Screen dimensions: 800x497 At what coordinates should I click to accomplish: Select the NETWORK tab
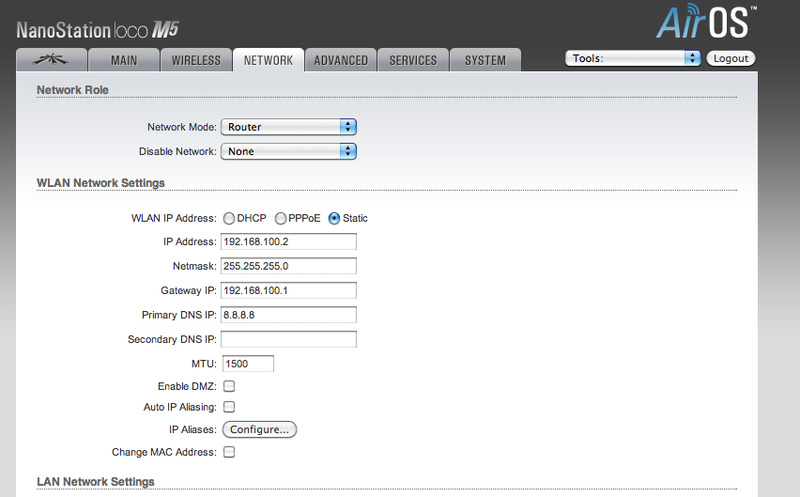point(268,60)
